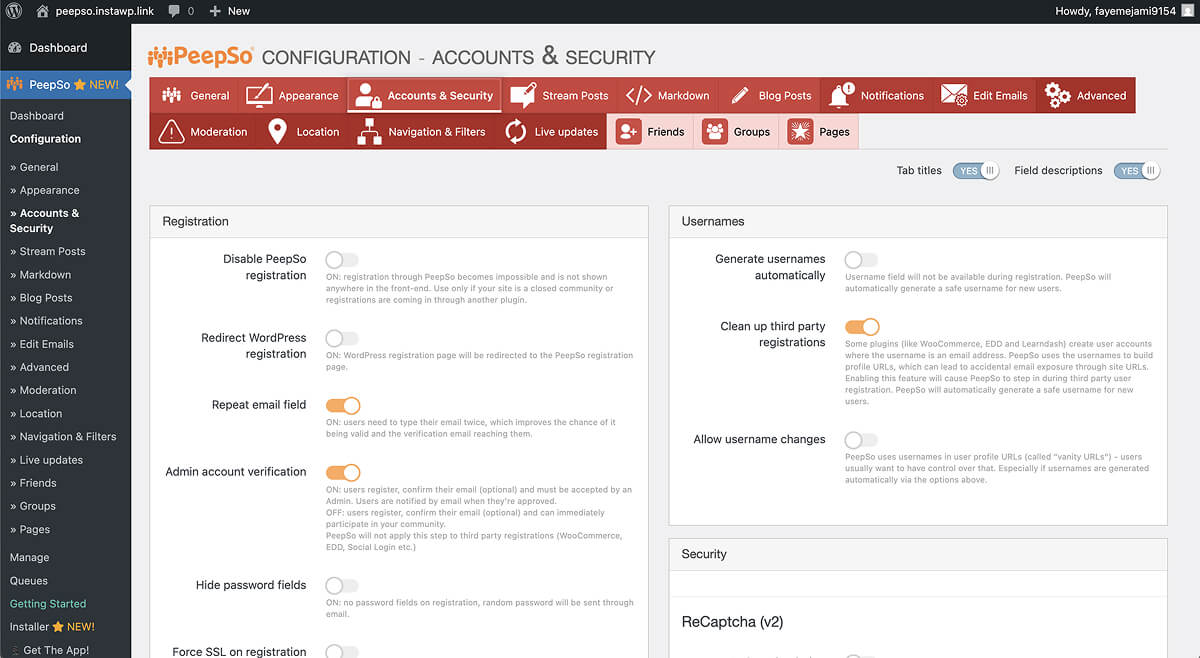
Task: Click the Advanced gears icon
Action: [x=1057, y=95]
